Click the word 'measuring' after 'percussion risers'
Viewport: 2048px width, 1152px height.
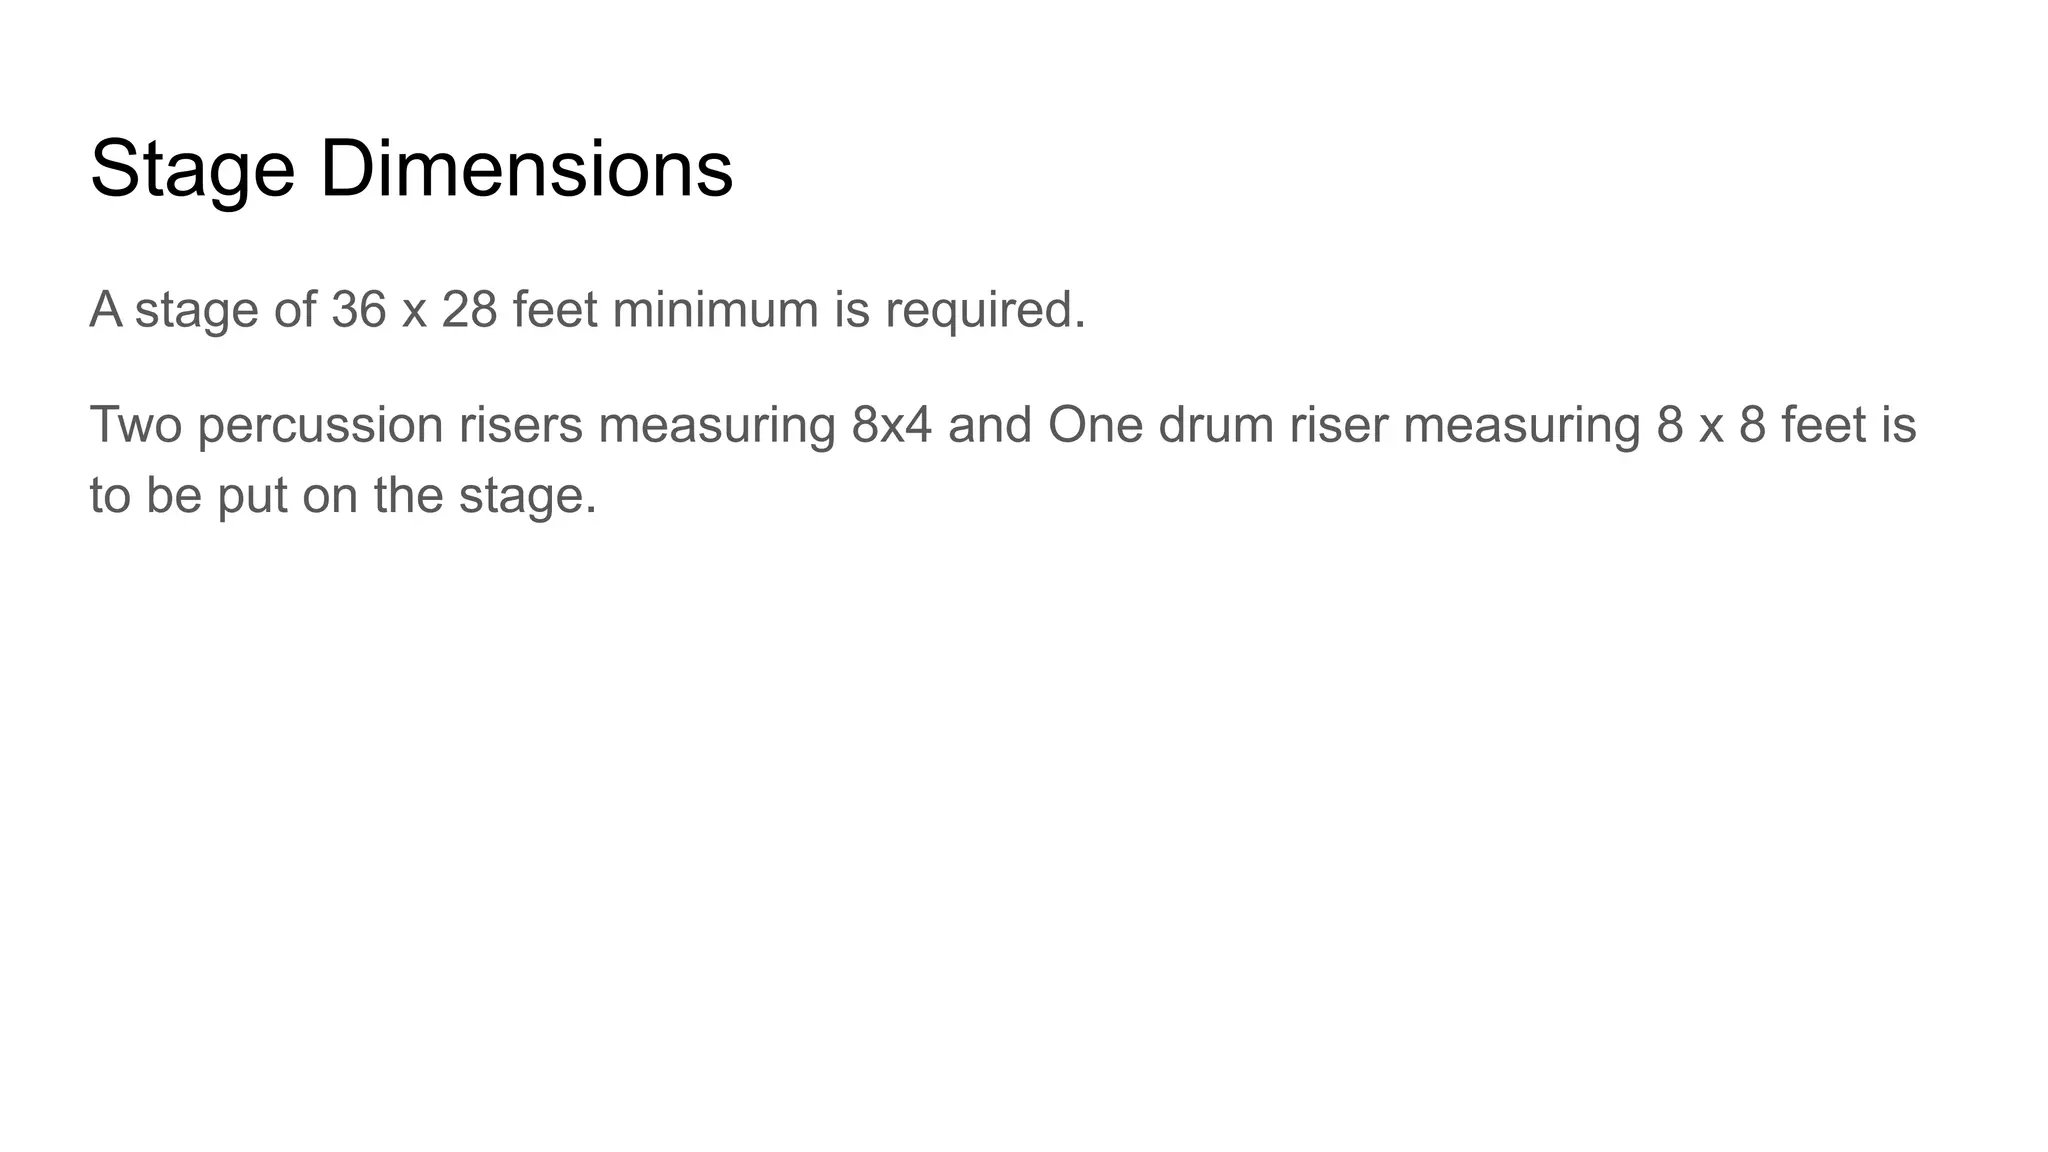tap(717, 426)
